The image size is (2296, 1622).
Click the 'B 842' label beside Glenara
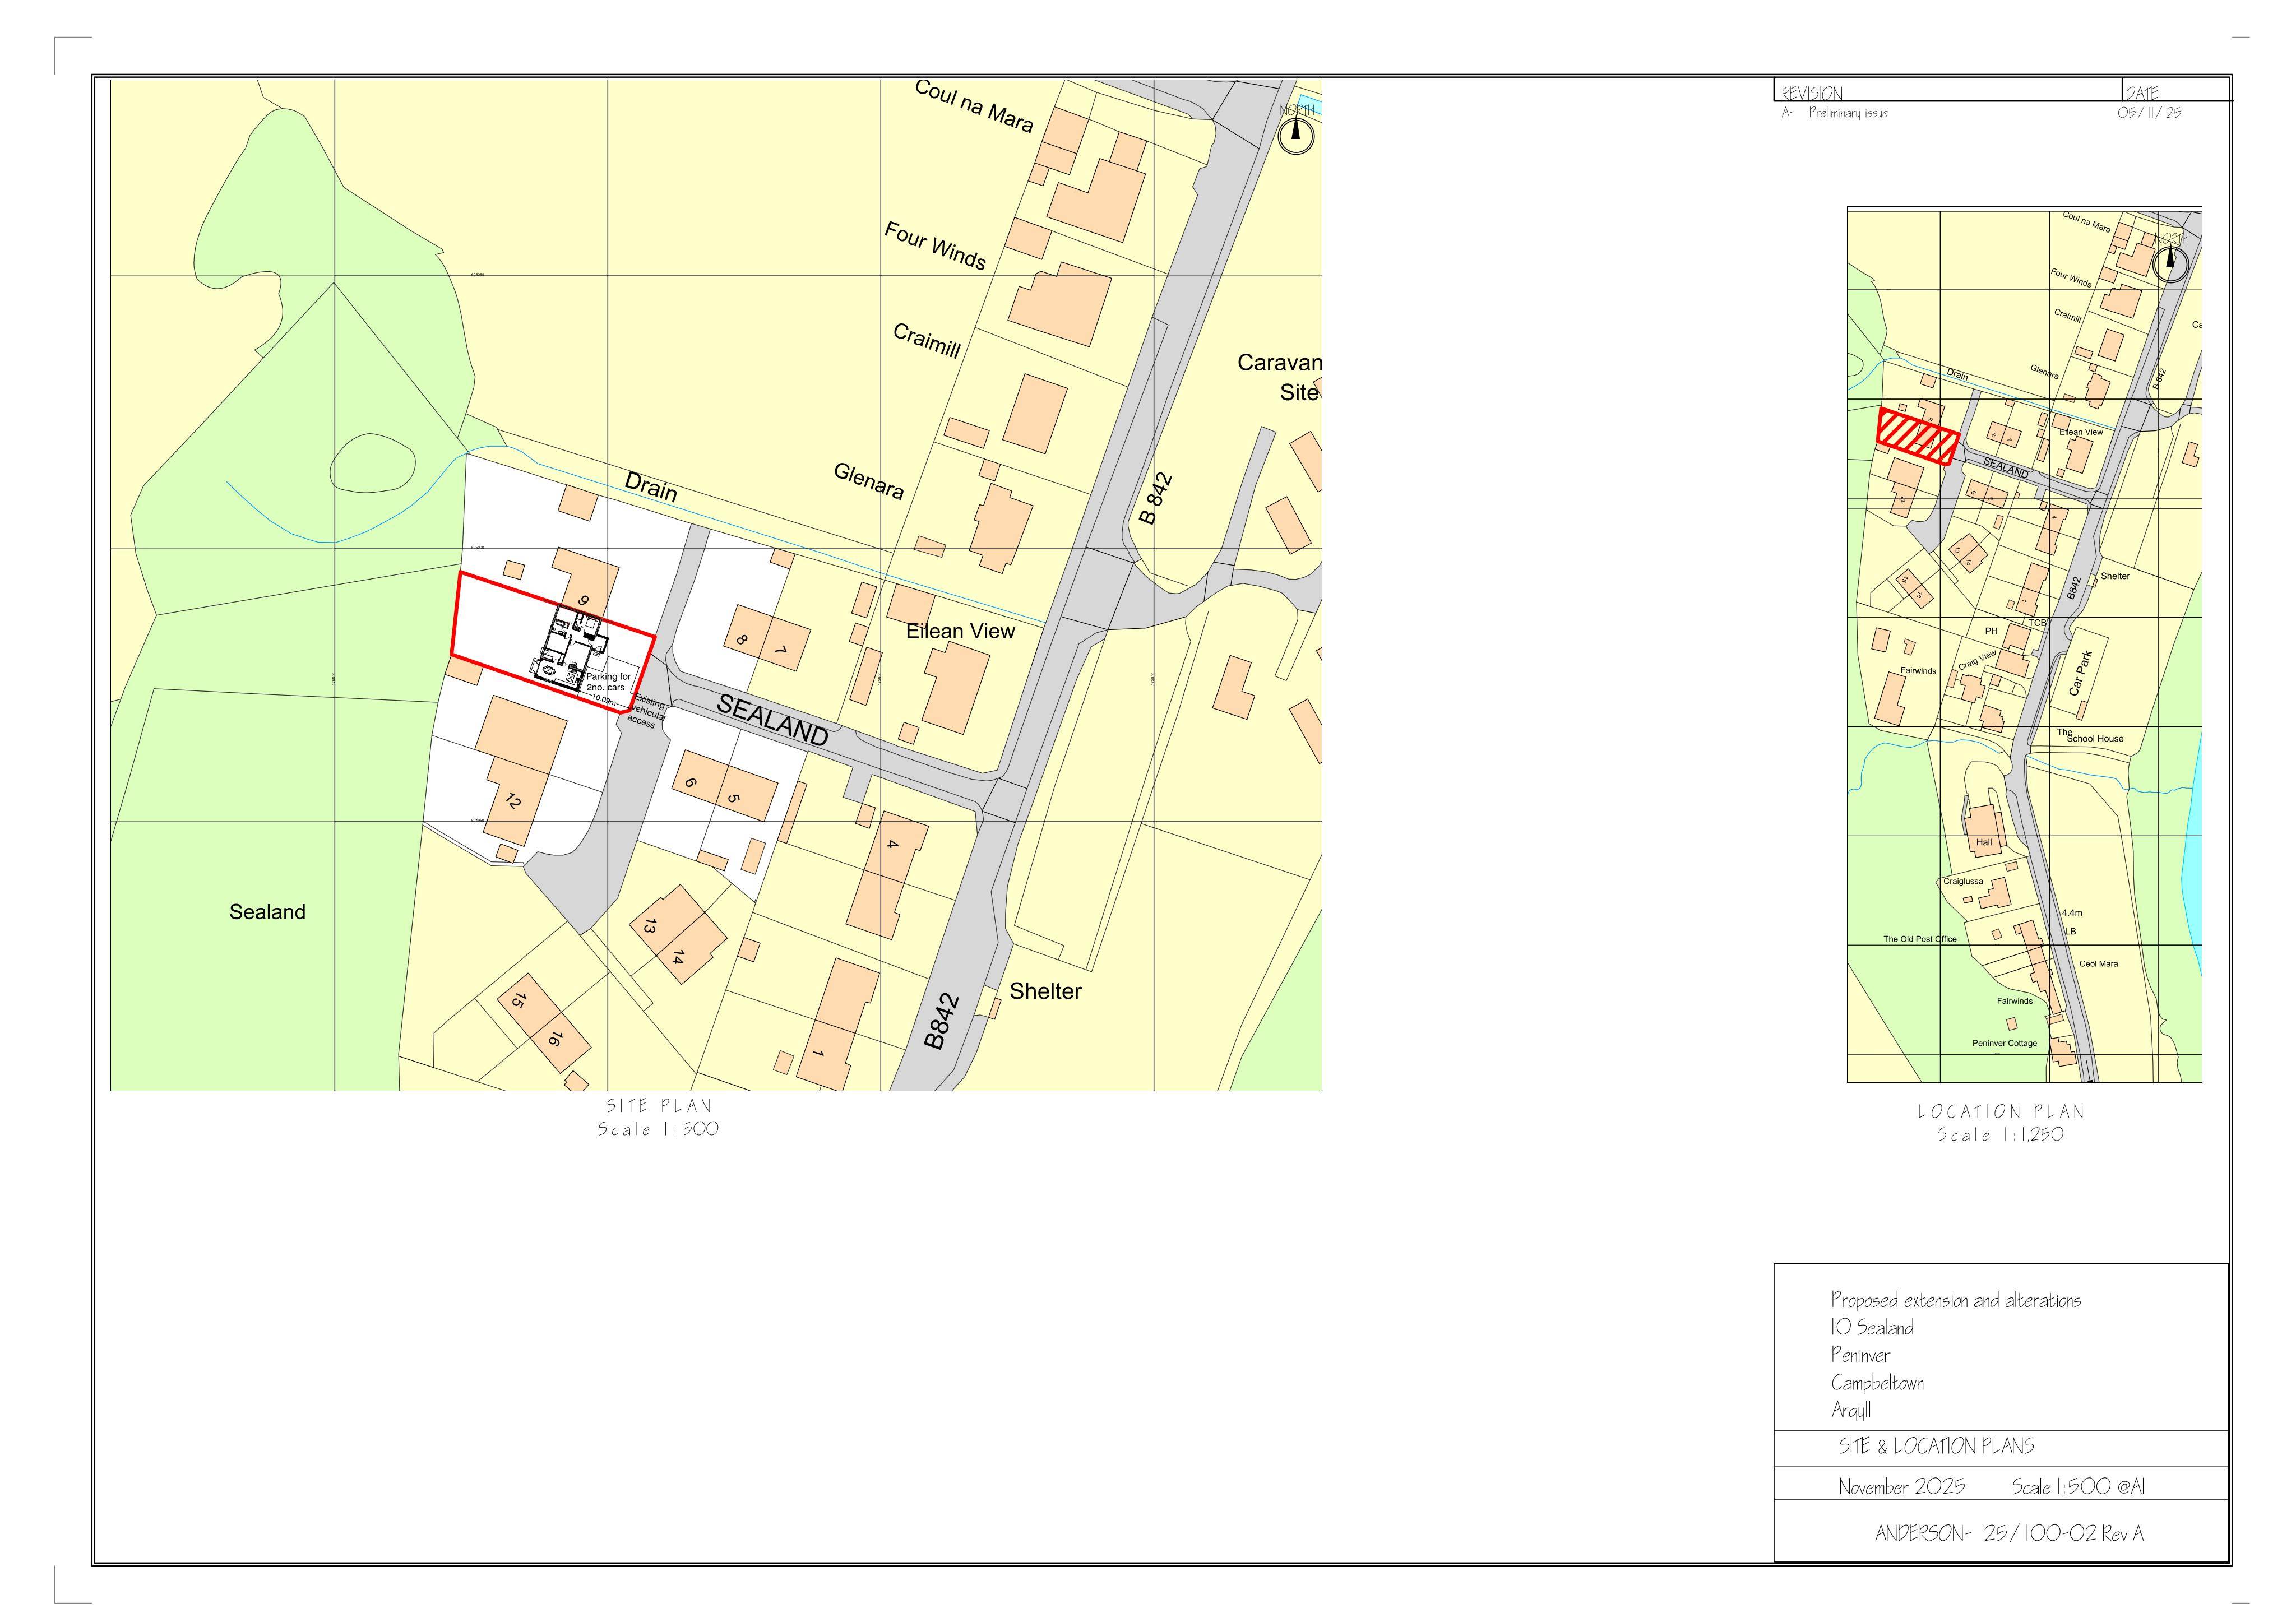pyautogui.click(x=1156, y=498)
